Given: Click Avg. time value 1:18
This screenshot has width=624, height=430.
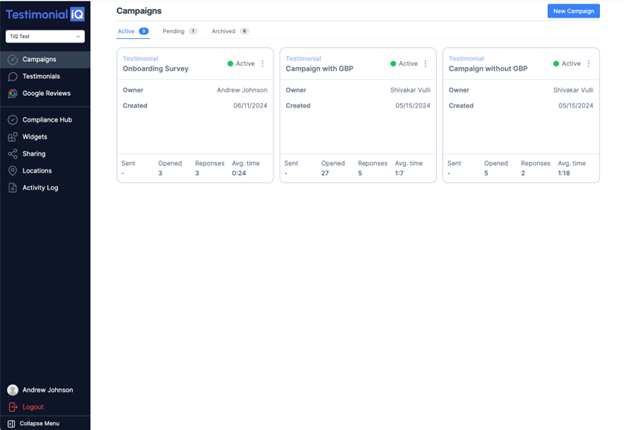Looking at the screenshot, I should 564,173.
